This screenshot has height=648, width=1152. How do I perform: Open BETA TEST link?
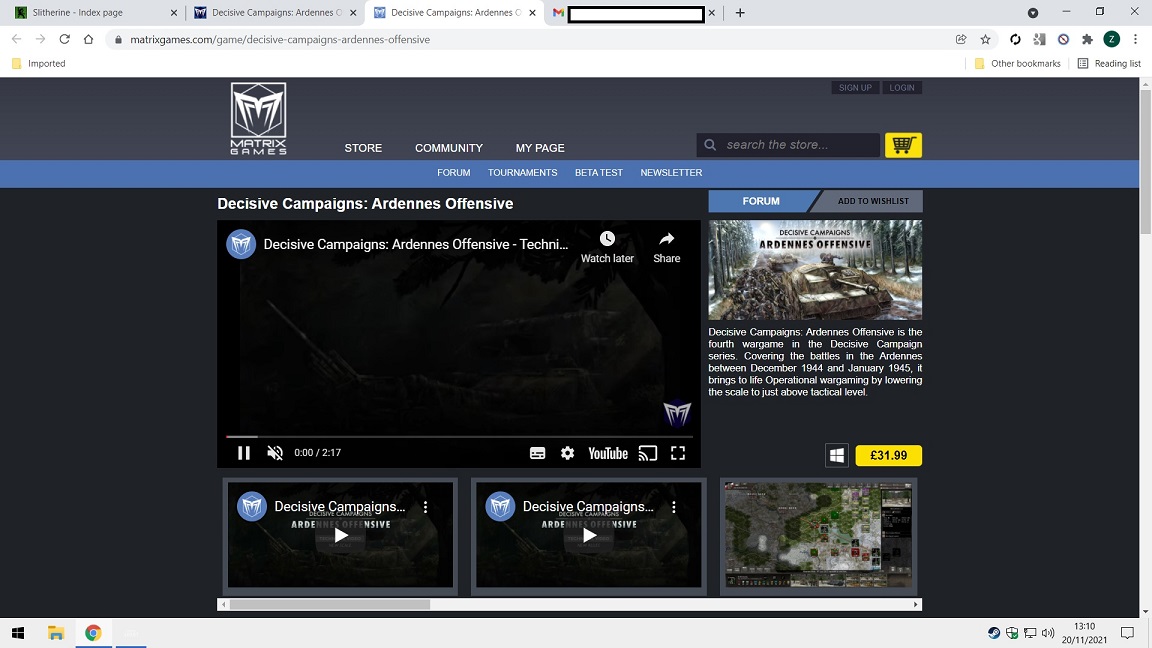tap(599, 173)
